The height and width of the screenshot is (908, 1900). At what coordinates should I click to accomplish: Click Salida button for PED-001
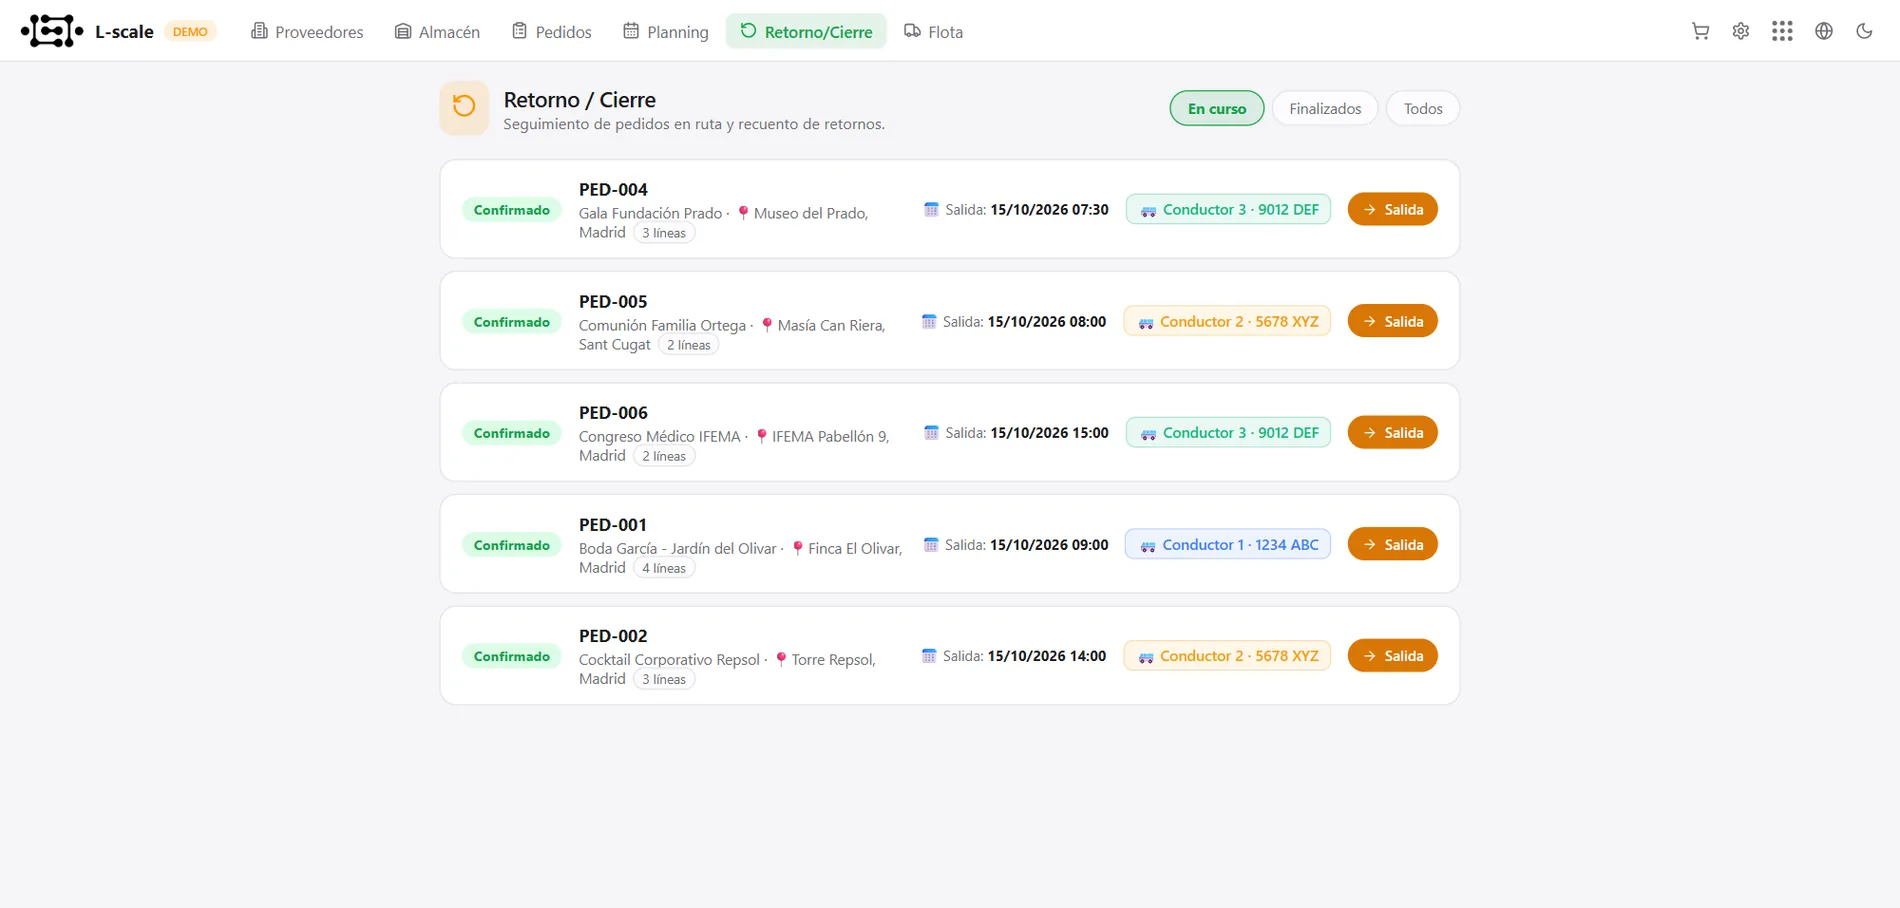(1393, 544)
